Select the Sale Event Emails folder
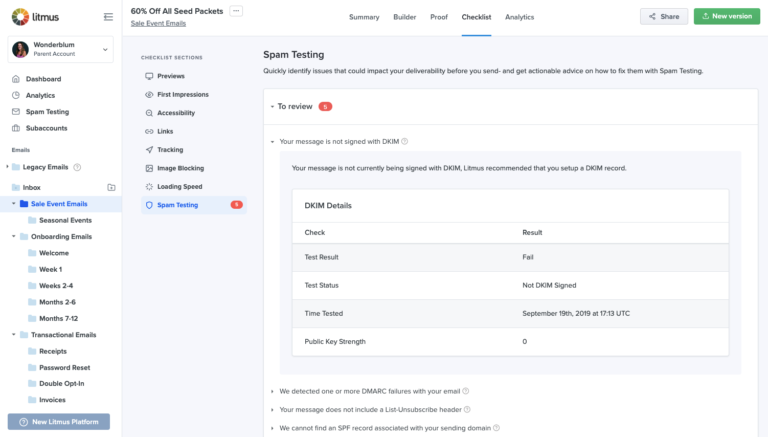The width and height of the screenshot is (768, 437). (59, 204)
